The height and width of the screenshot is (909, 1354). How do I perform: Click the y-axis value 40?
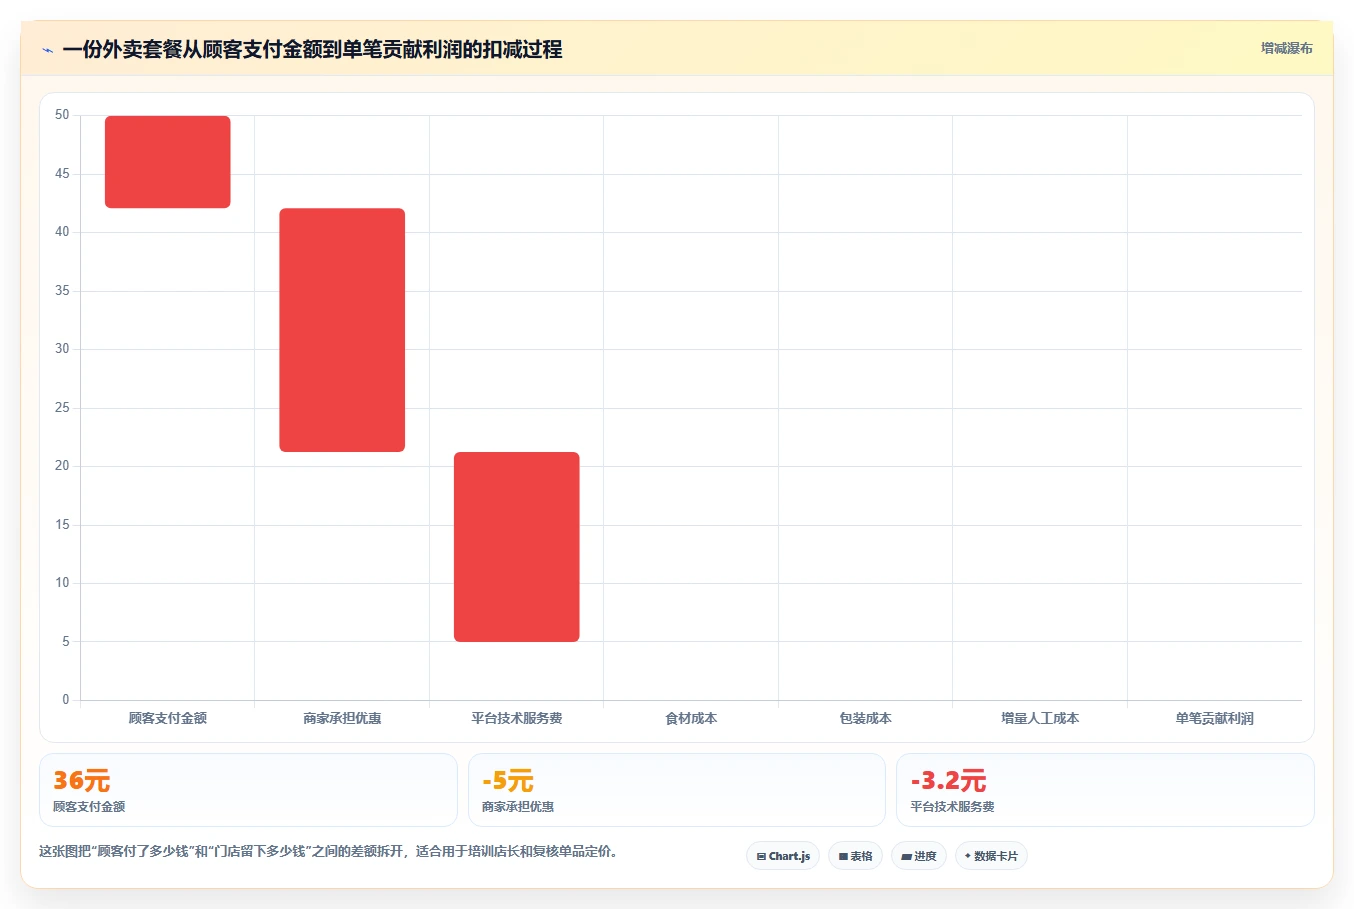pyautogui.click(x=62, y=232)
